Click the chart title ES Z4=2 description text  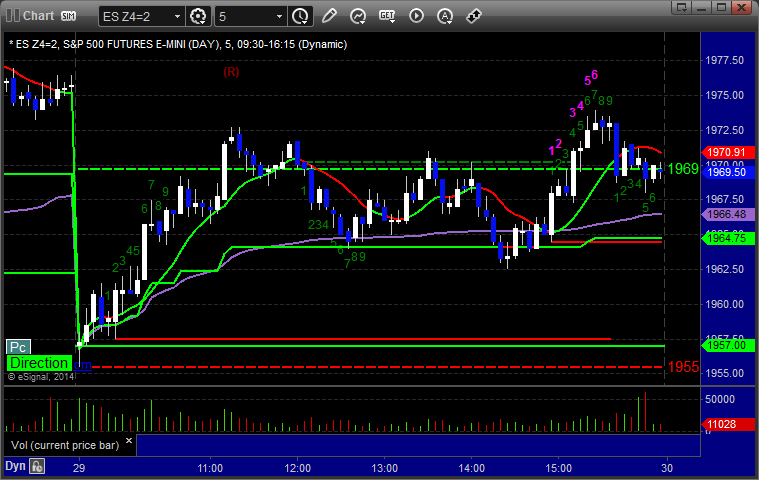click(178, 45)
